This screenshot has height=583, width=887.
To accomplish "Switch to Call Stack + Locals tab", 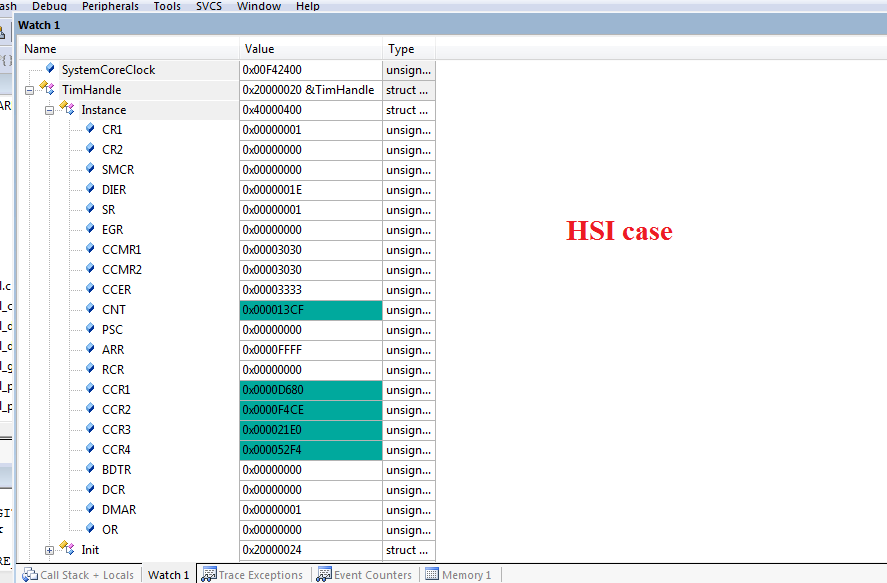I will [78, 575].
